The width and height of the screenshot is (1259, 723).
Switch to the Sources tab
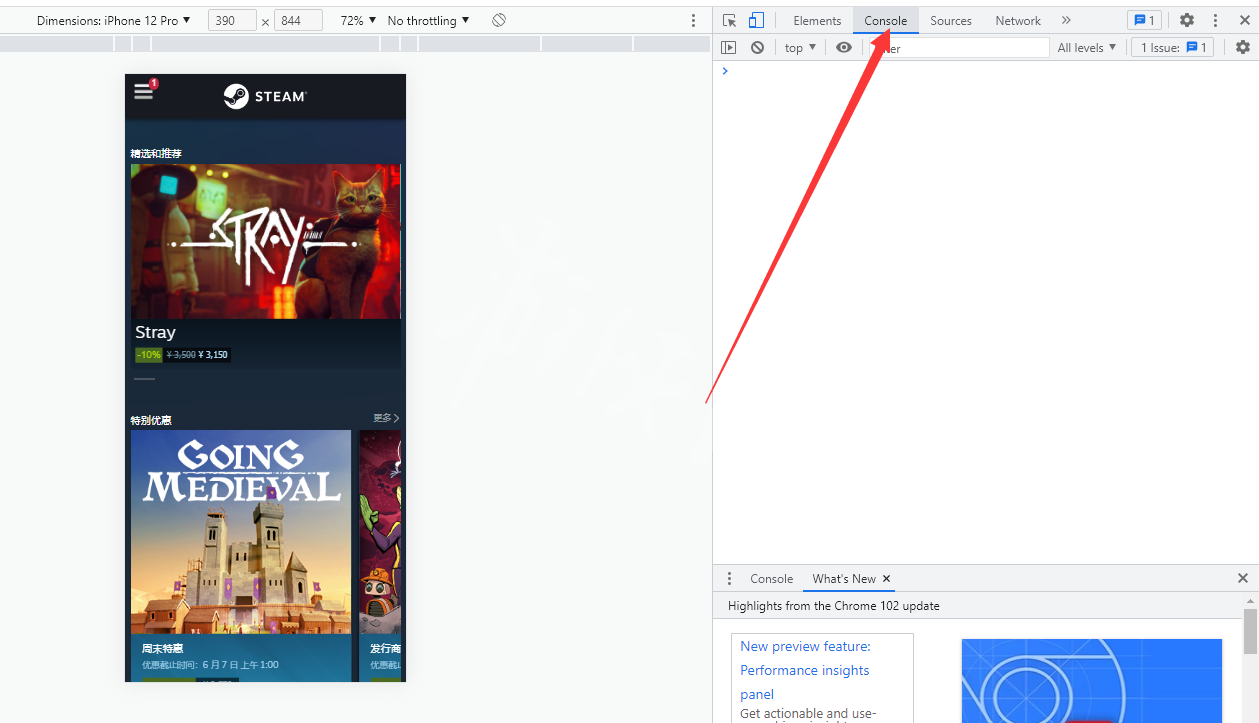pyautogui.click(x=951, y=20)
